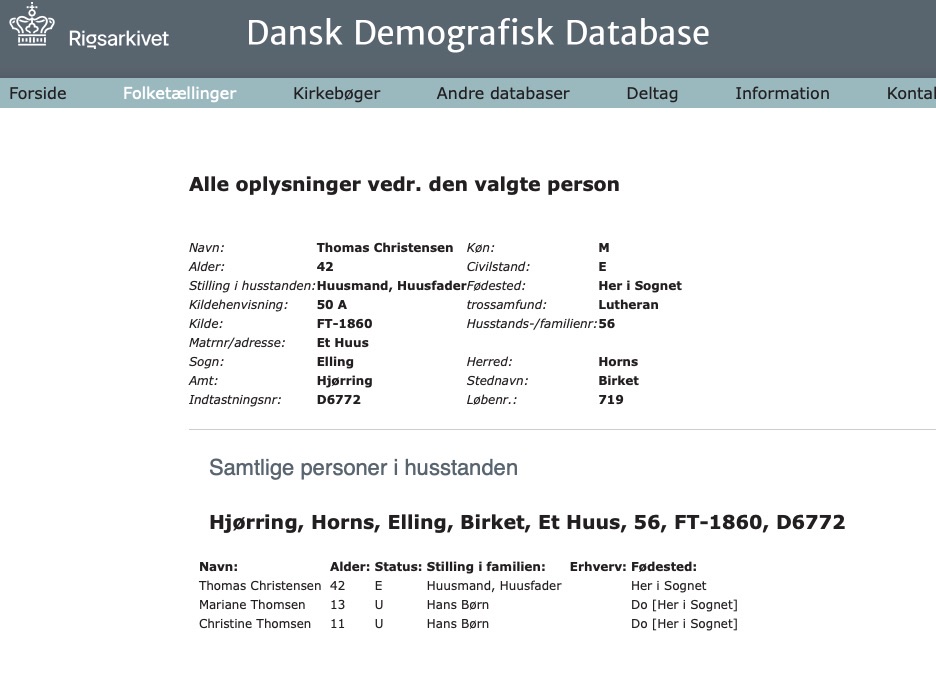Click the Navn: column header in household table
The height and width of the screenshot is (674, 936).
pyautogui.click(x=218, y=567)
